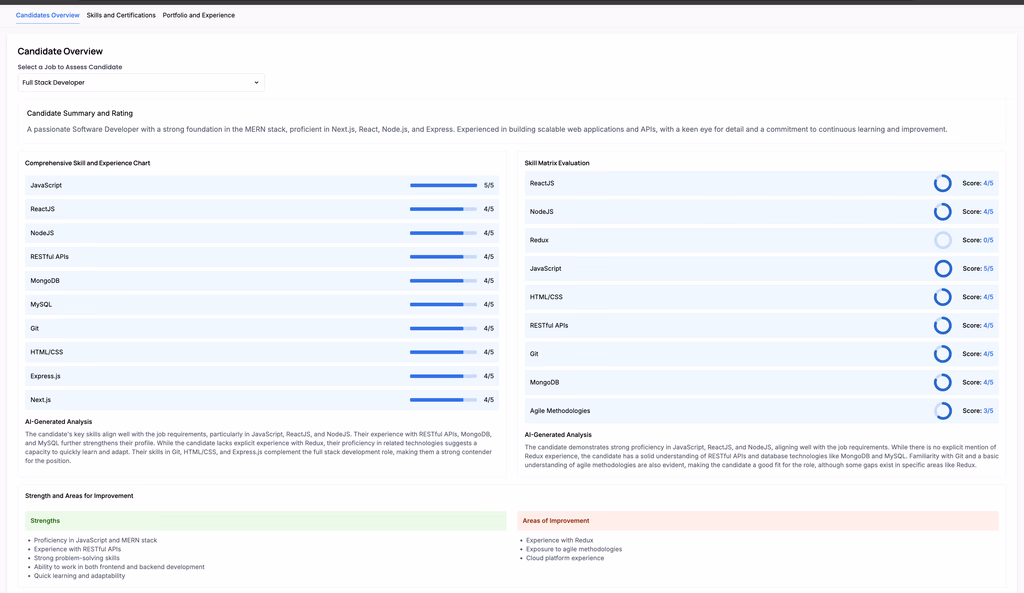1024x593 pixels.
Task: Click 'Quick learning and adaptability' bullet
Action: coord(79,575)
